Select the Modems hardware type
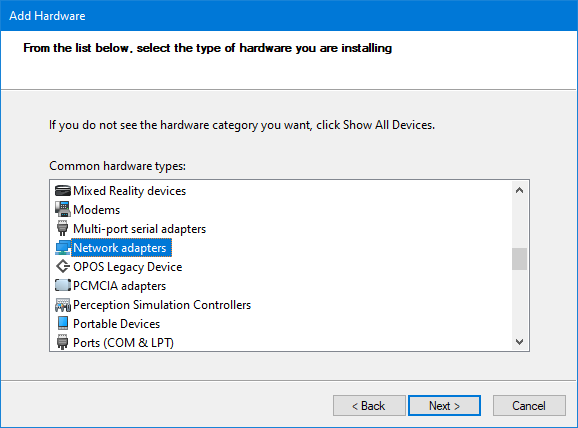This screenshot has height=428, width=578. [x=97, y=209]
